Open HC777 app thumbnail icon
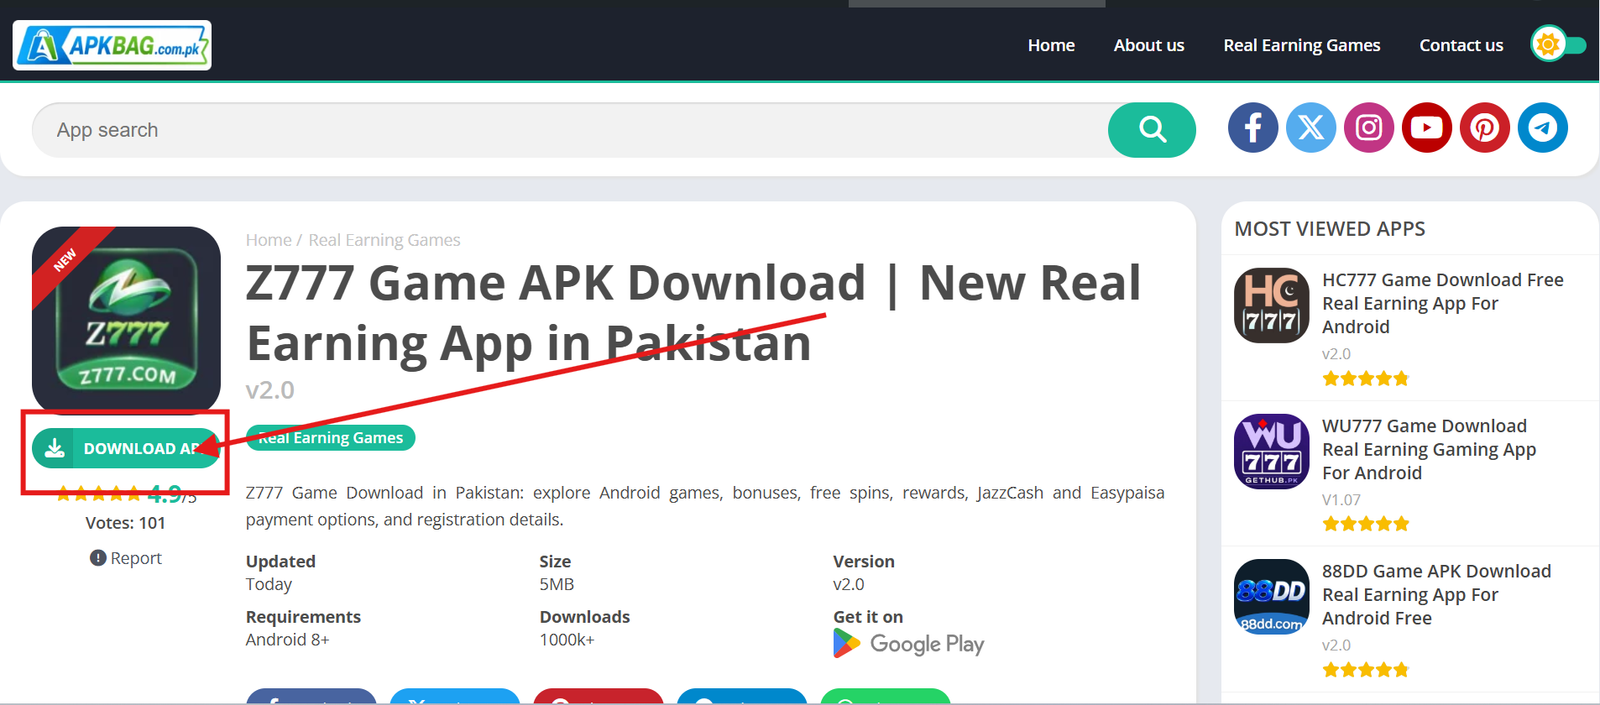The width and height of the screenshot is (1600, 705). coord(1272,305)
